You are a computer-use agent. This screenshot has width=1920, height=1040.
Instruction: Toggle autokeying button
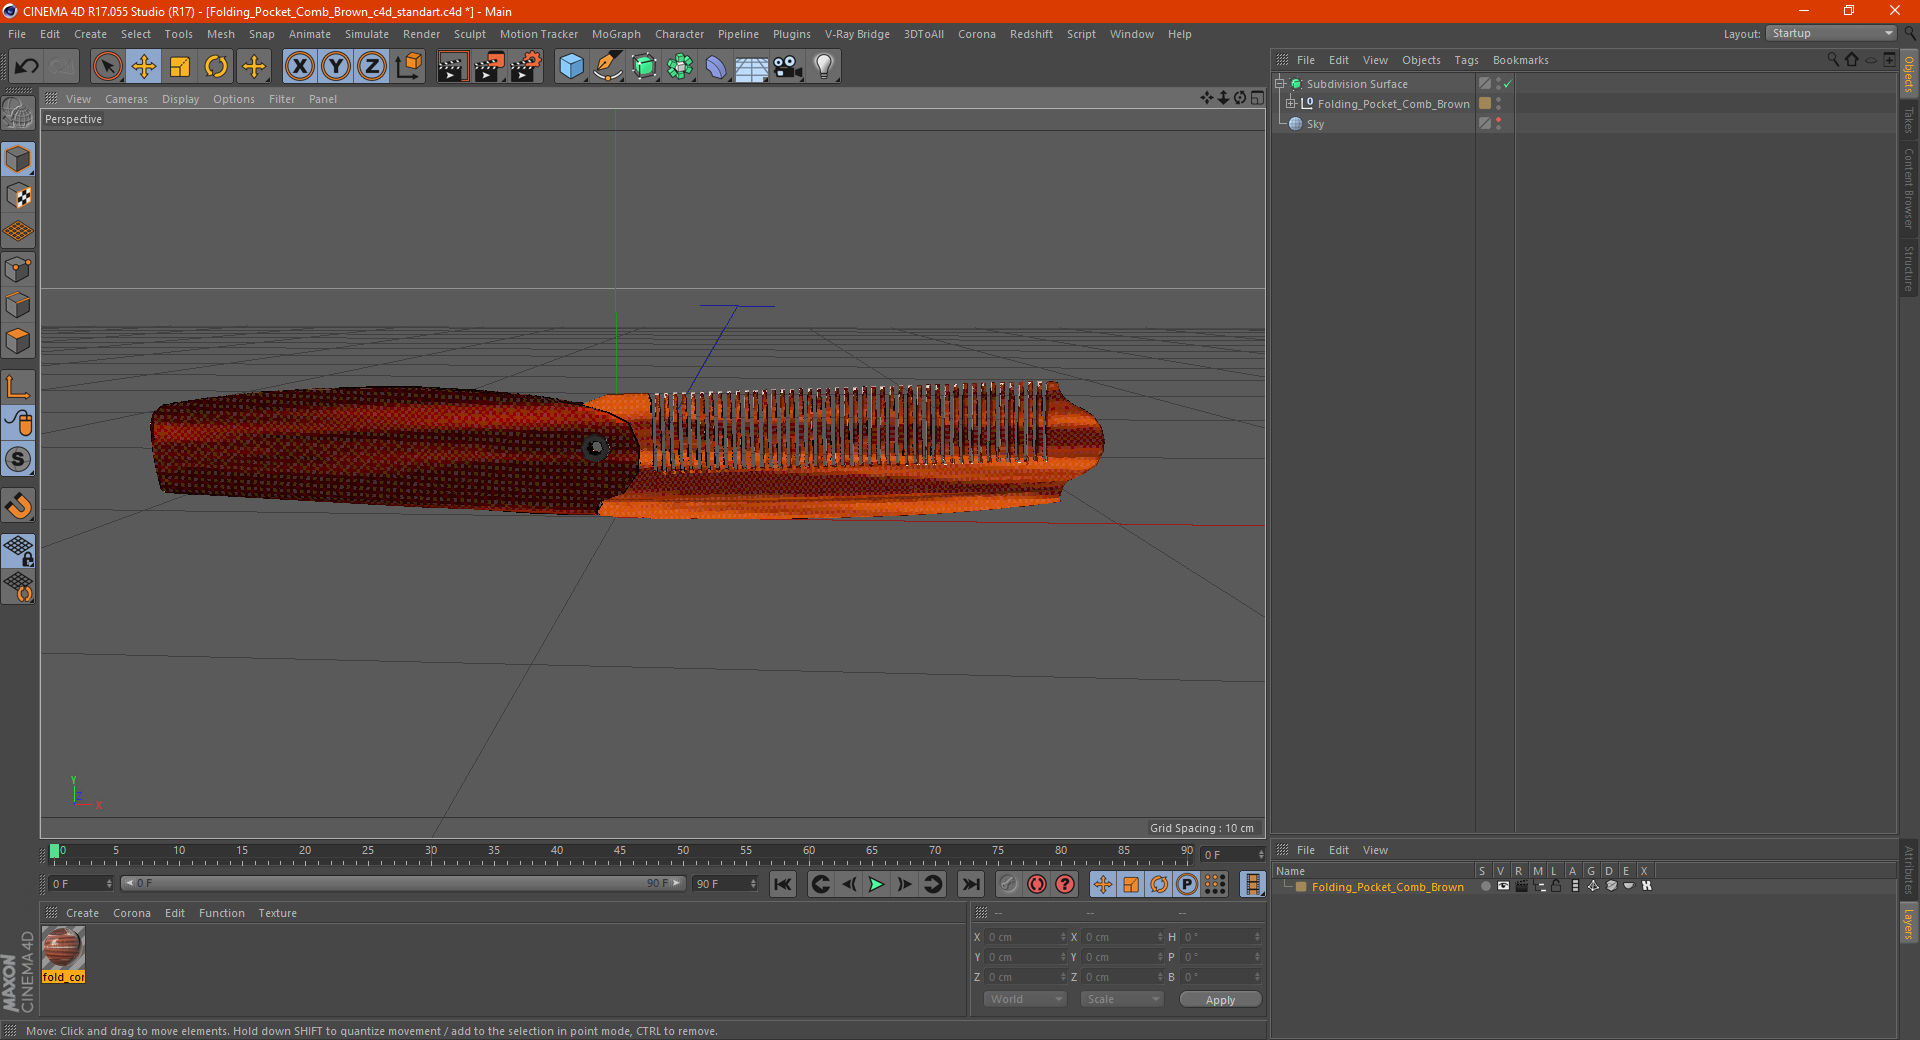pos(1037,884)
